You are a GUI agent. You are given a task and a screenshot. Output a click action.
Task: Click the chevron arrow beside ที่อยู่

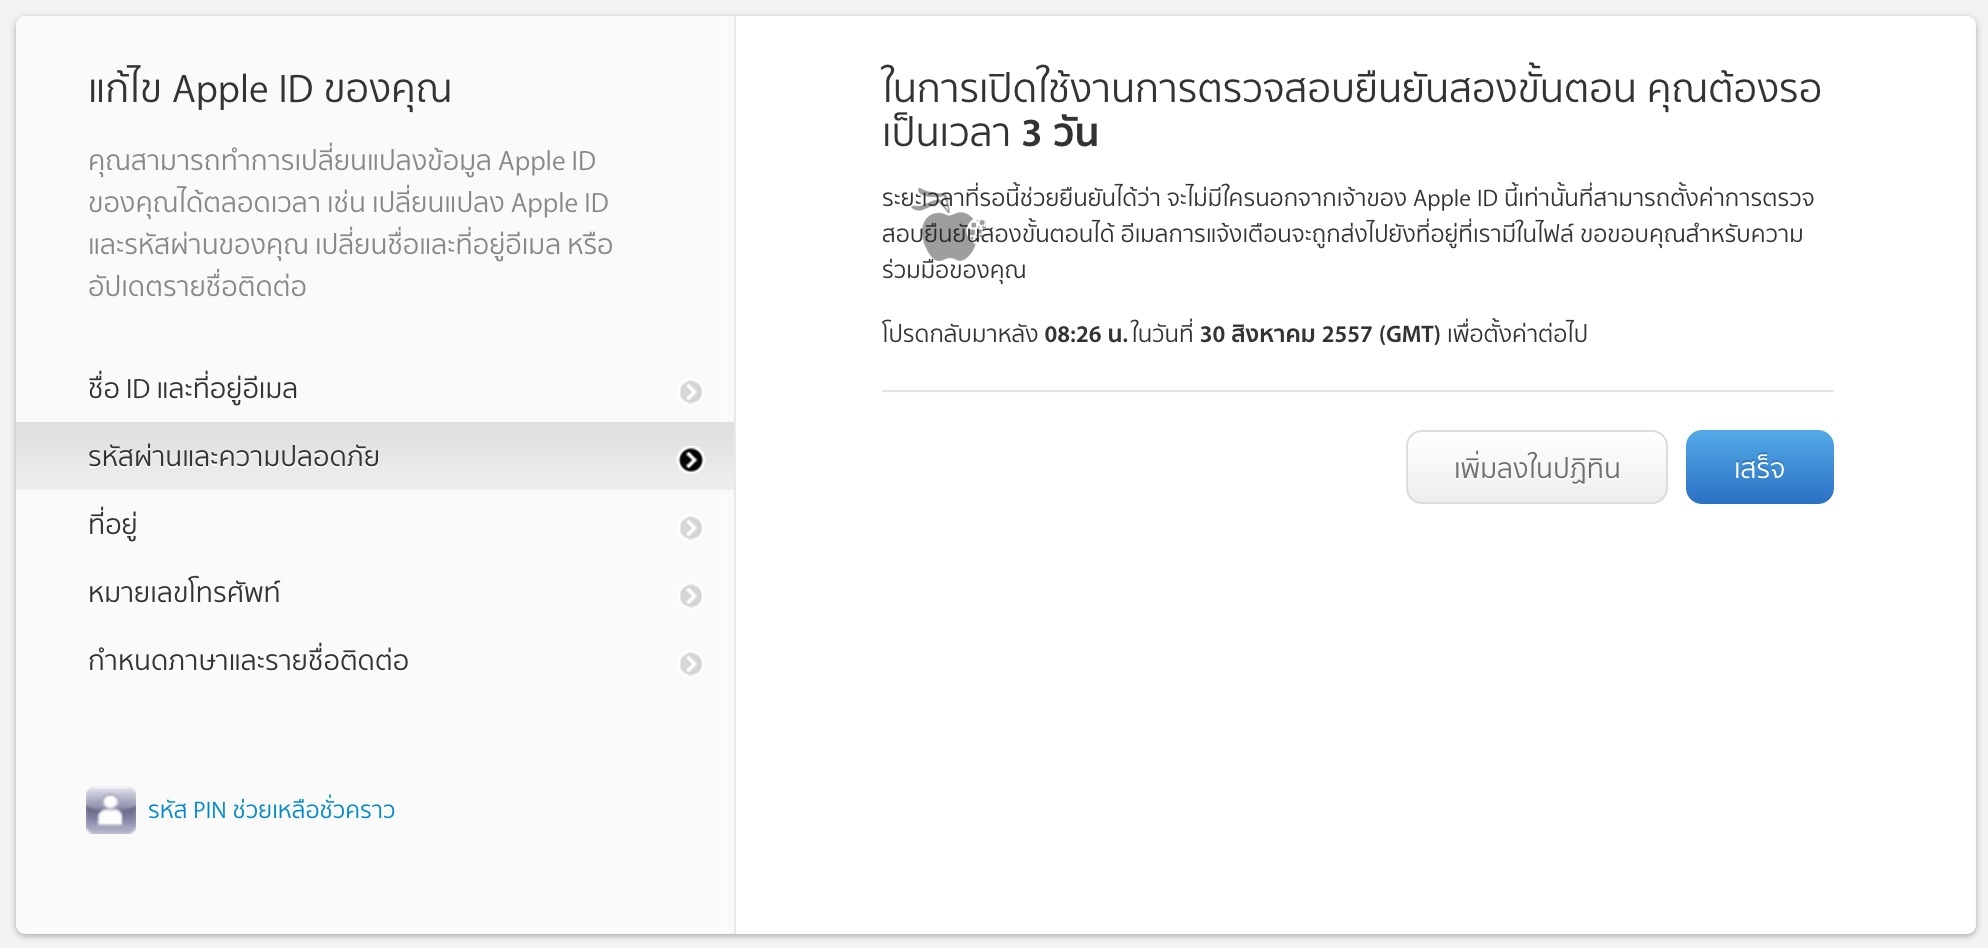click(691, 526)
